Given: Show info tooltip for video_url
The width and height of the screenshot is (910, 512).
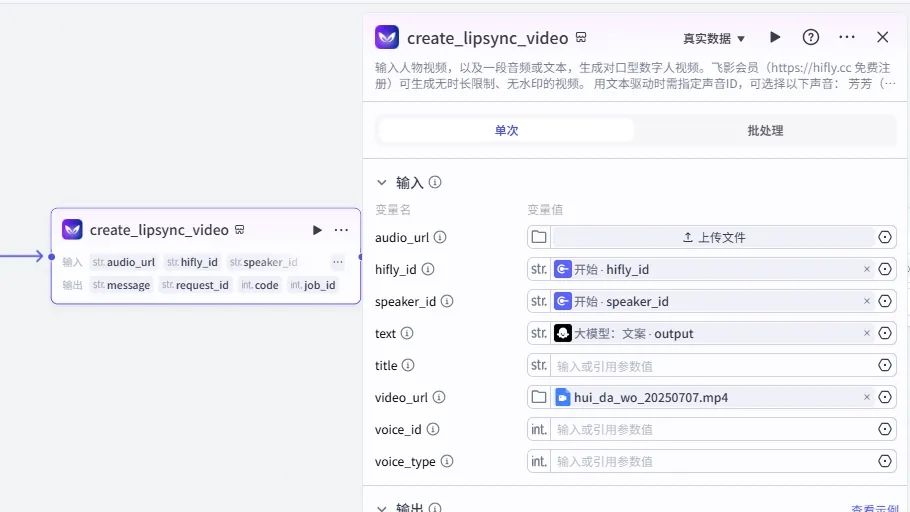Looking at the screenshot, I should (x=439, y=397).
